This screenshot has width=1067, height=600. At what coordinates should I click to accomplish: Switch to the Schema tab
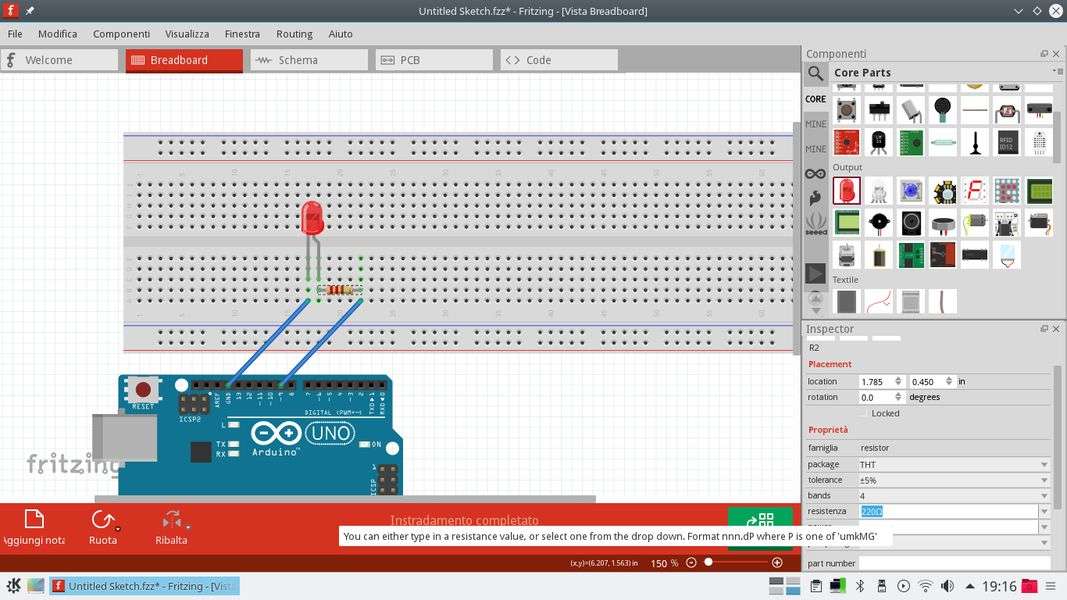[x=308, y=60]
